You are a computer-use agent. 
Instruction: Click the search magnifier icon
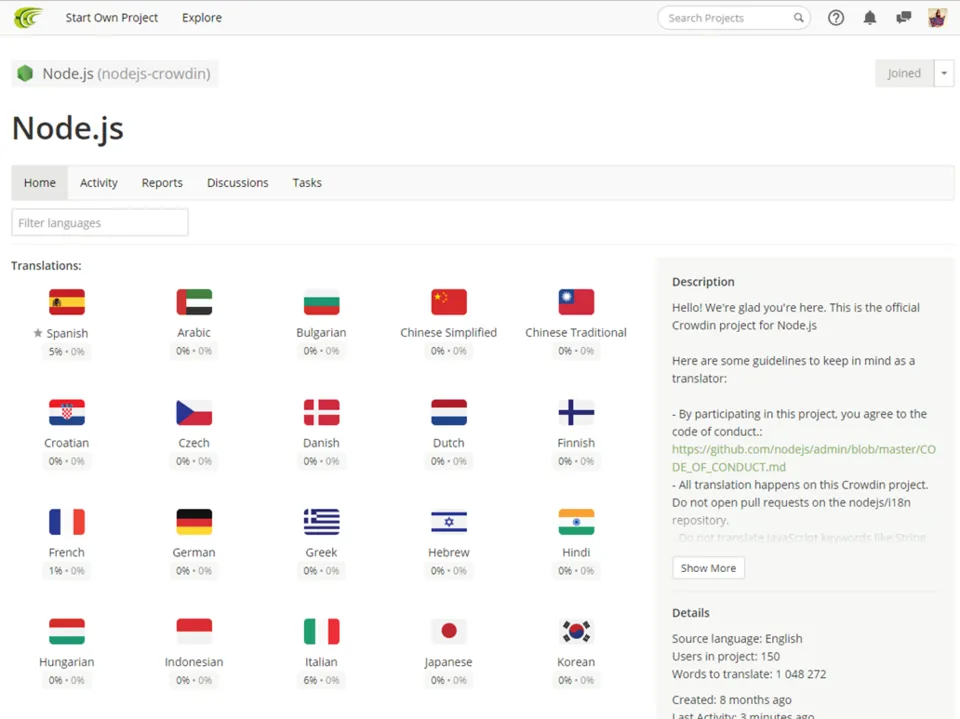tap(798, 18)
